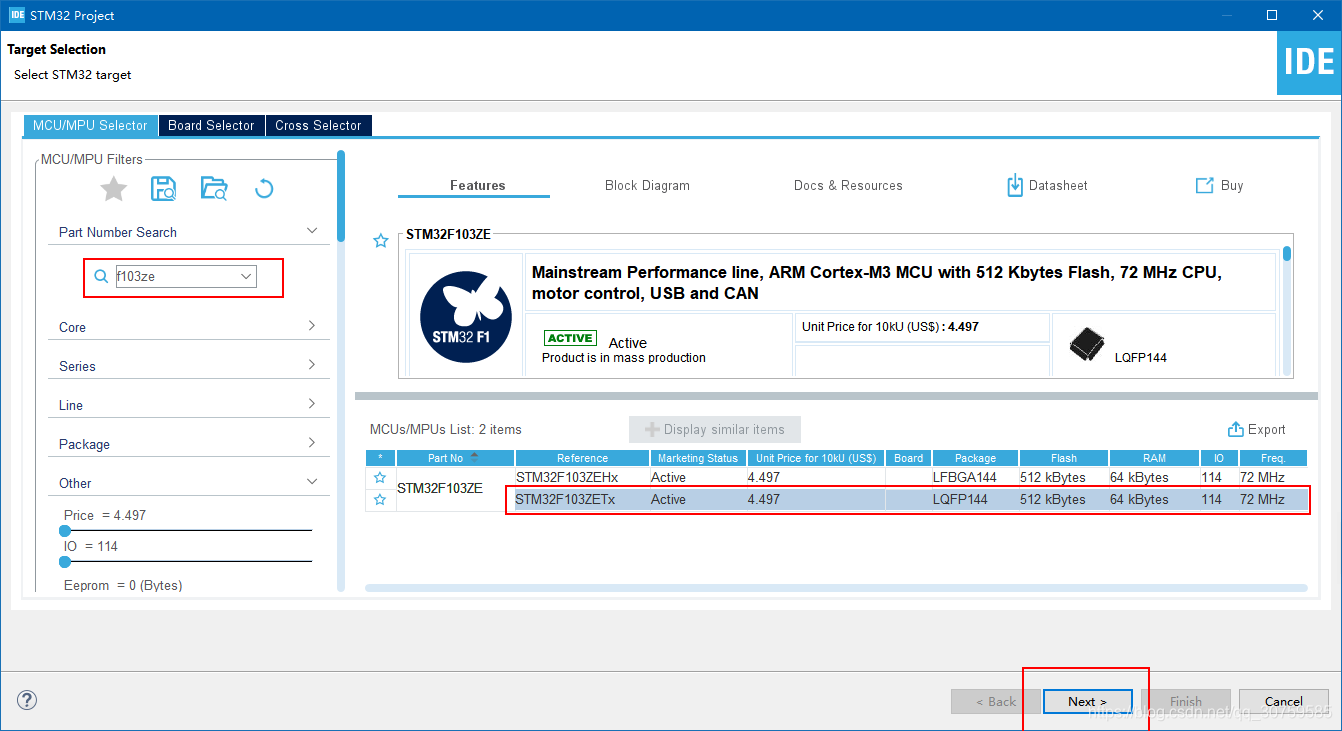Click the Back button
Screen dimensions: 1342x731
(994, 702)
